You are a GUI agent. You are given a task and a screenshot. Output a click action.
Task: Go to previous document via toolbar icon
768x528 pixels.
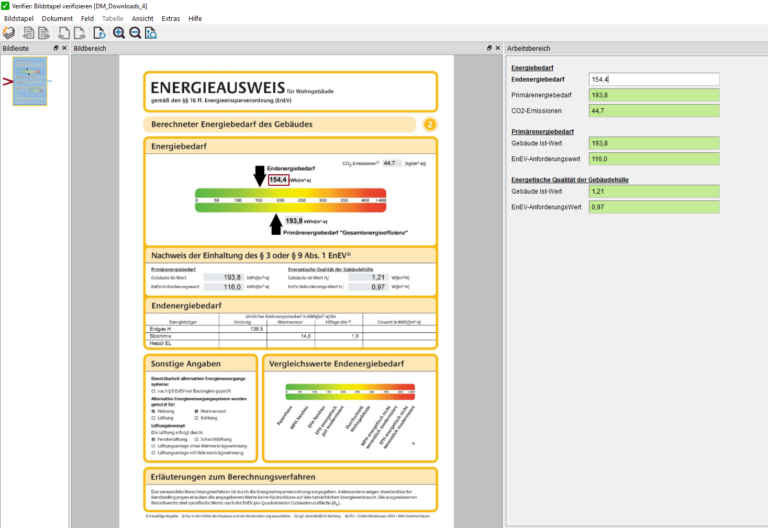click(x=28, y=33)
